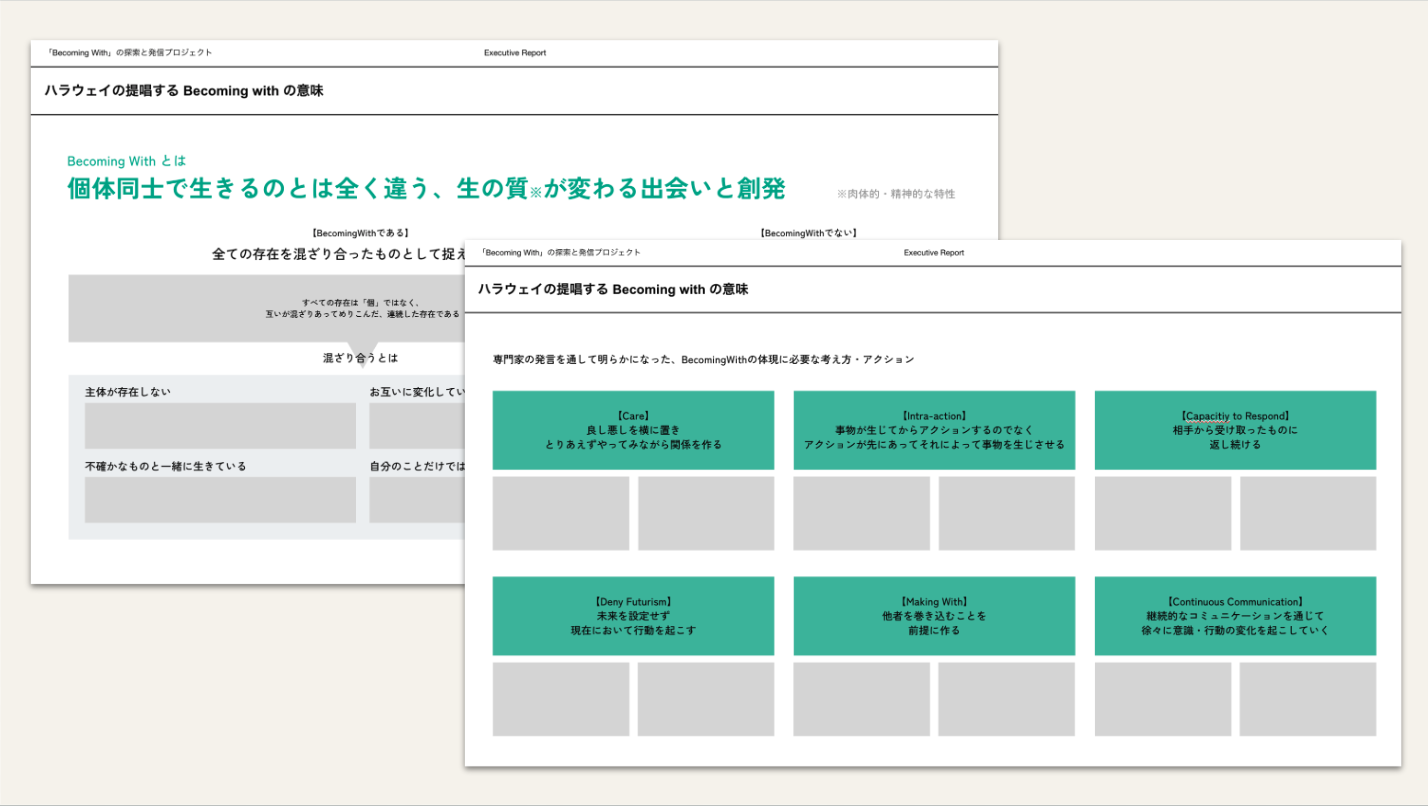The width and height of the screenshot is (1428, 806).
Task: Select the 【Care】 green card
Action: click(632, 429)
